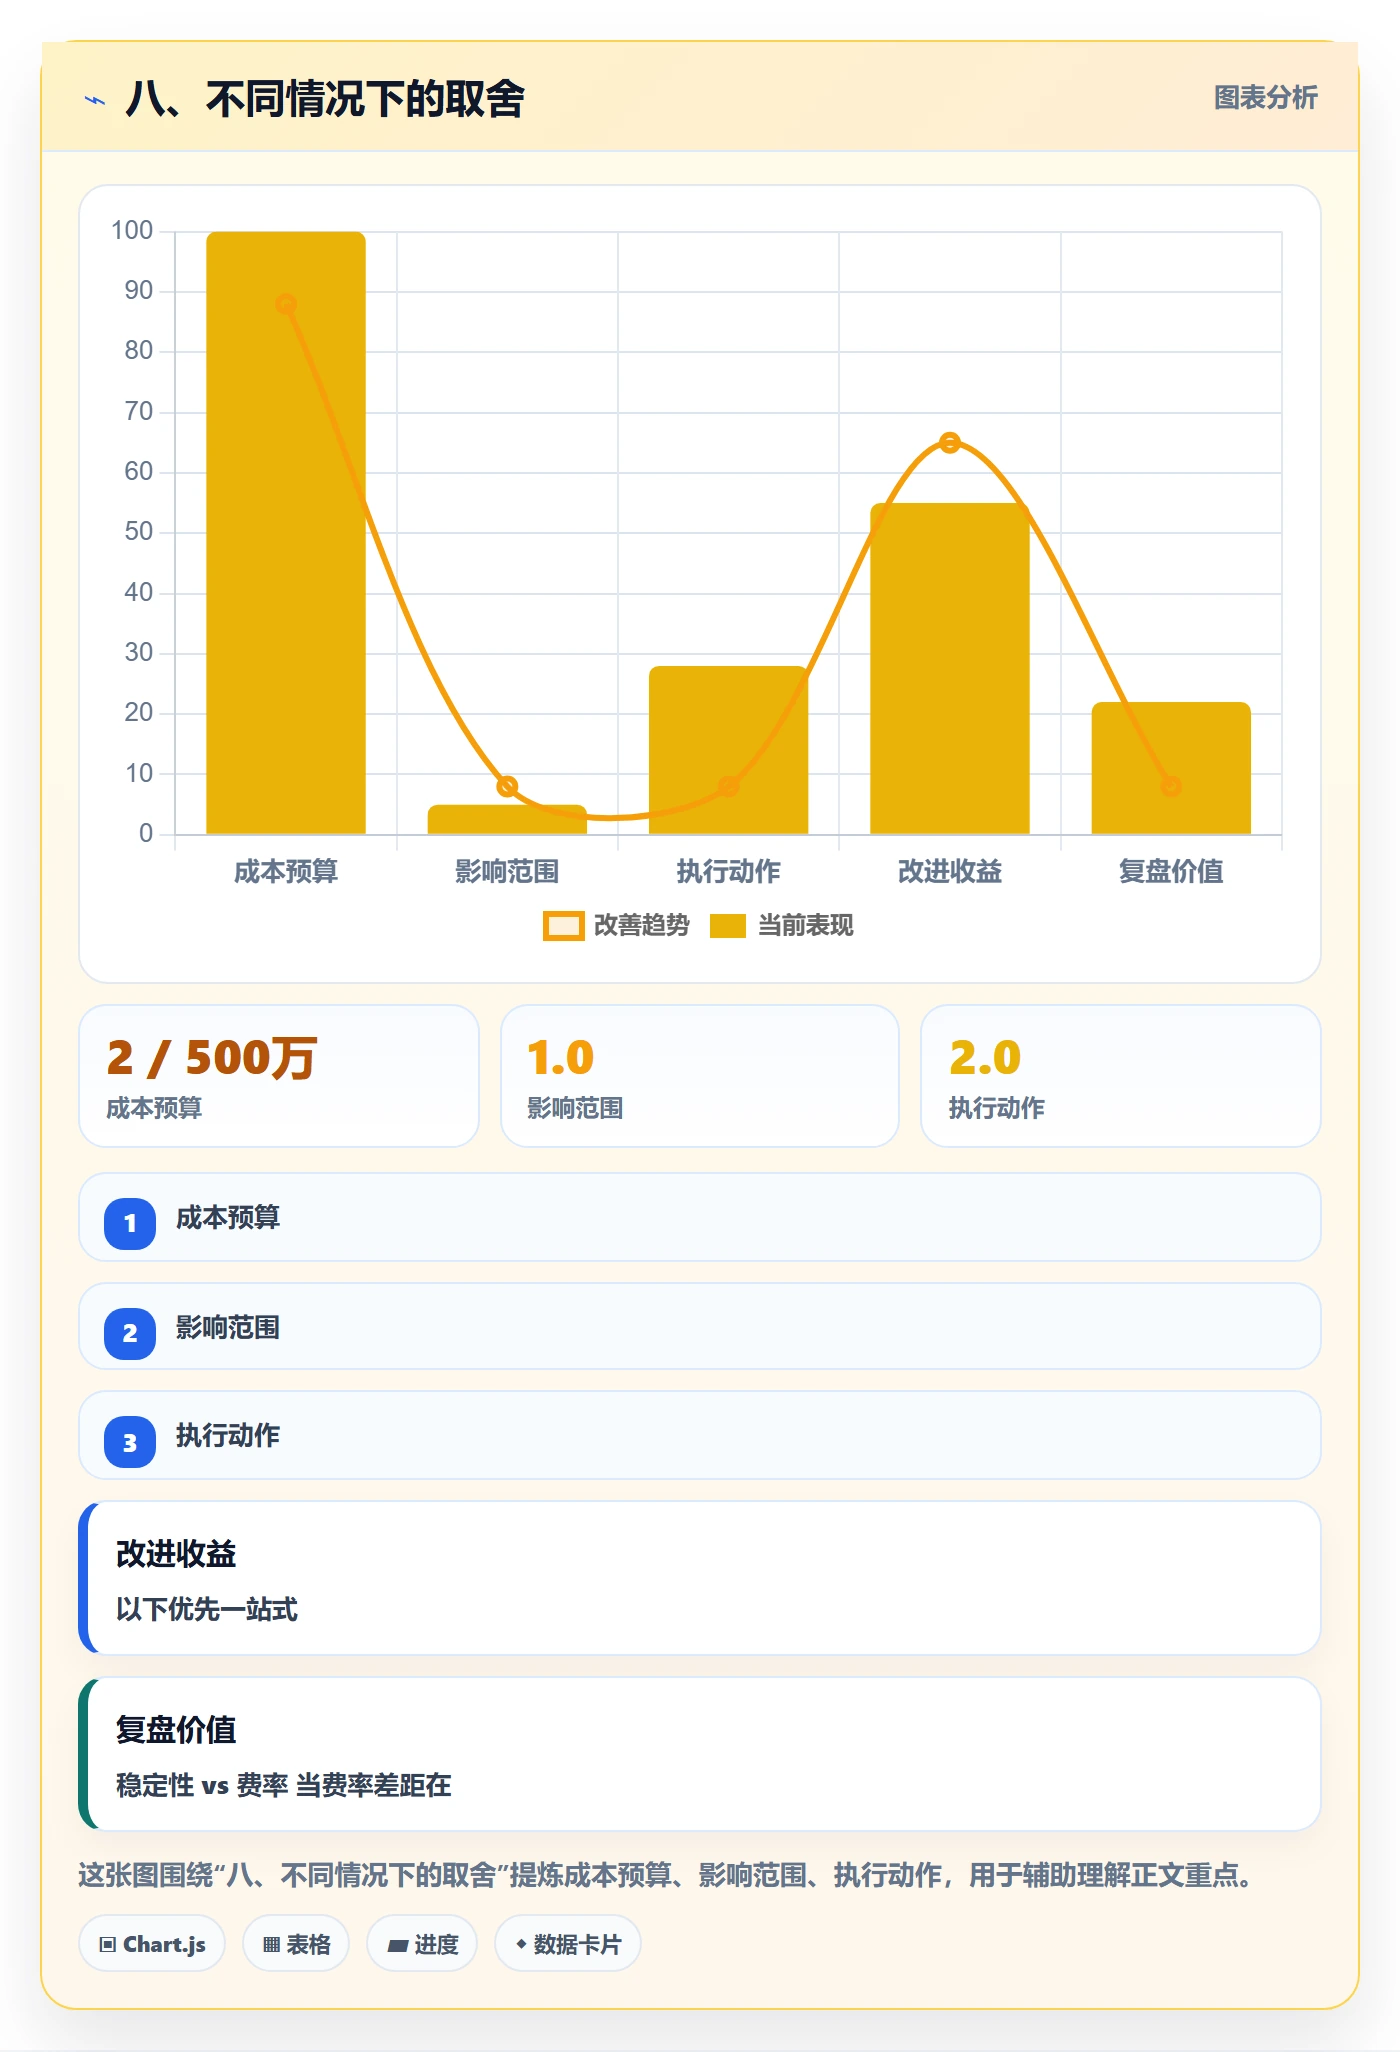Viewport: 1400px width, 2052px height.
Task: Click the 影响范围 bar in the chart
Action: tap(507, 819)
